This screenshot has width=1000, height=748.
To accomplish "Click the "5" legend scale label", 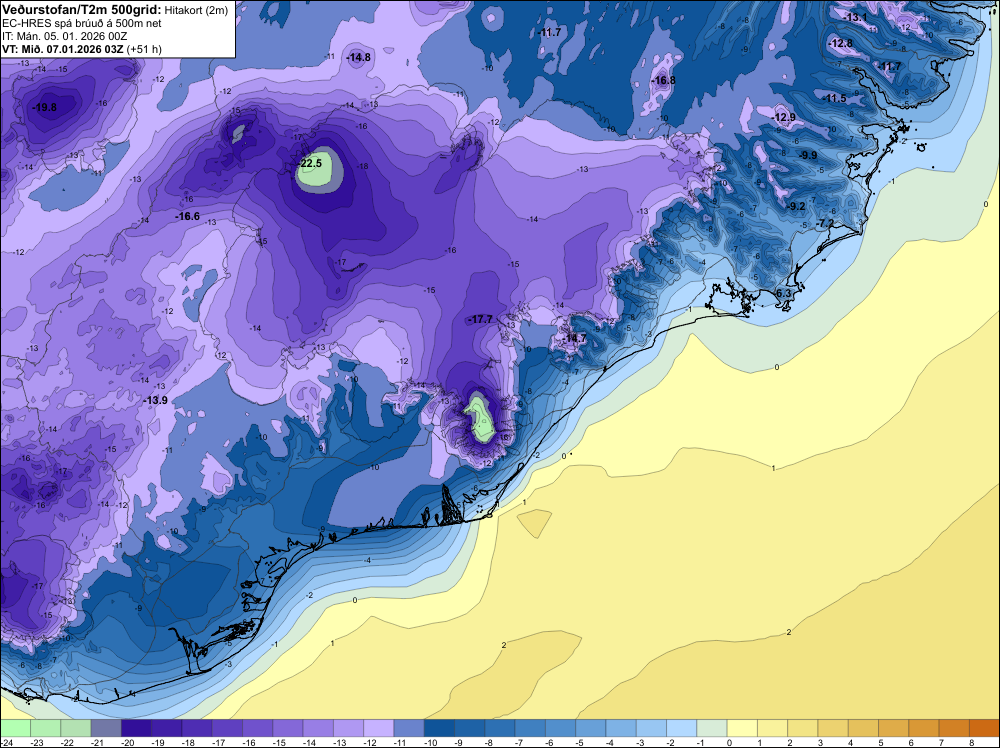I will pyautogui.click(x=881, y=742).
